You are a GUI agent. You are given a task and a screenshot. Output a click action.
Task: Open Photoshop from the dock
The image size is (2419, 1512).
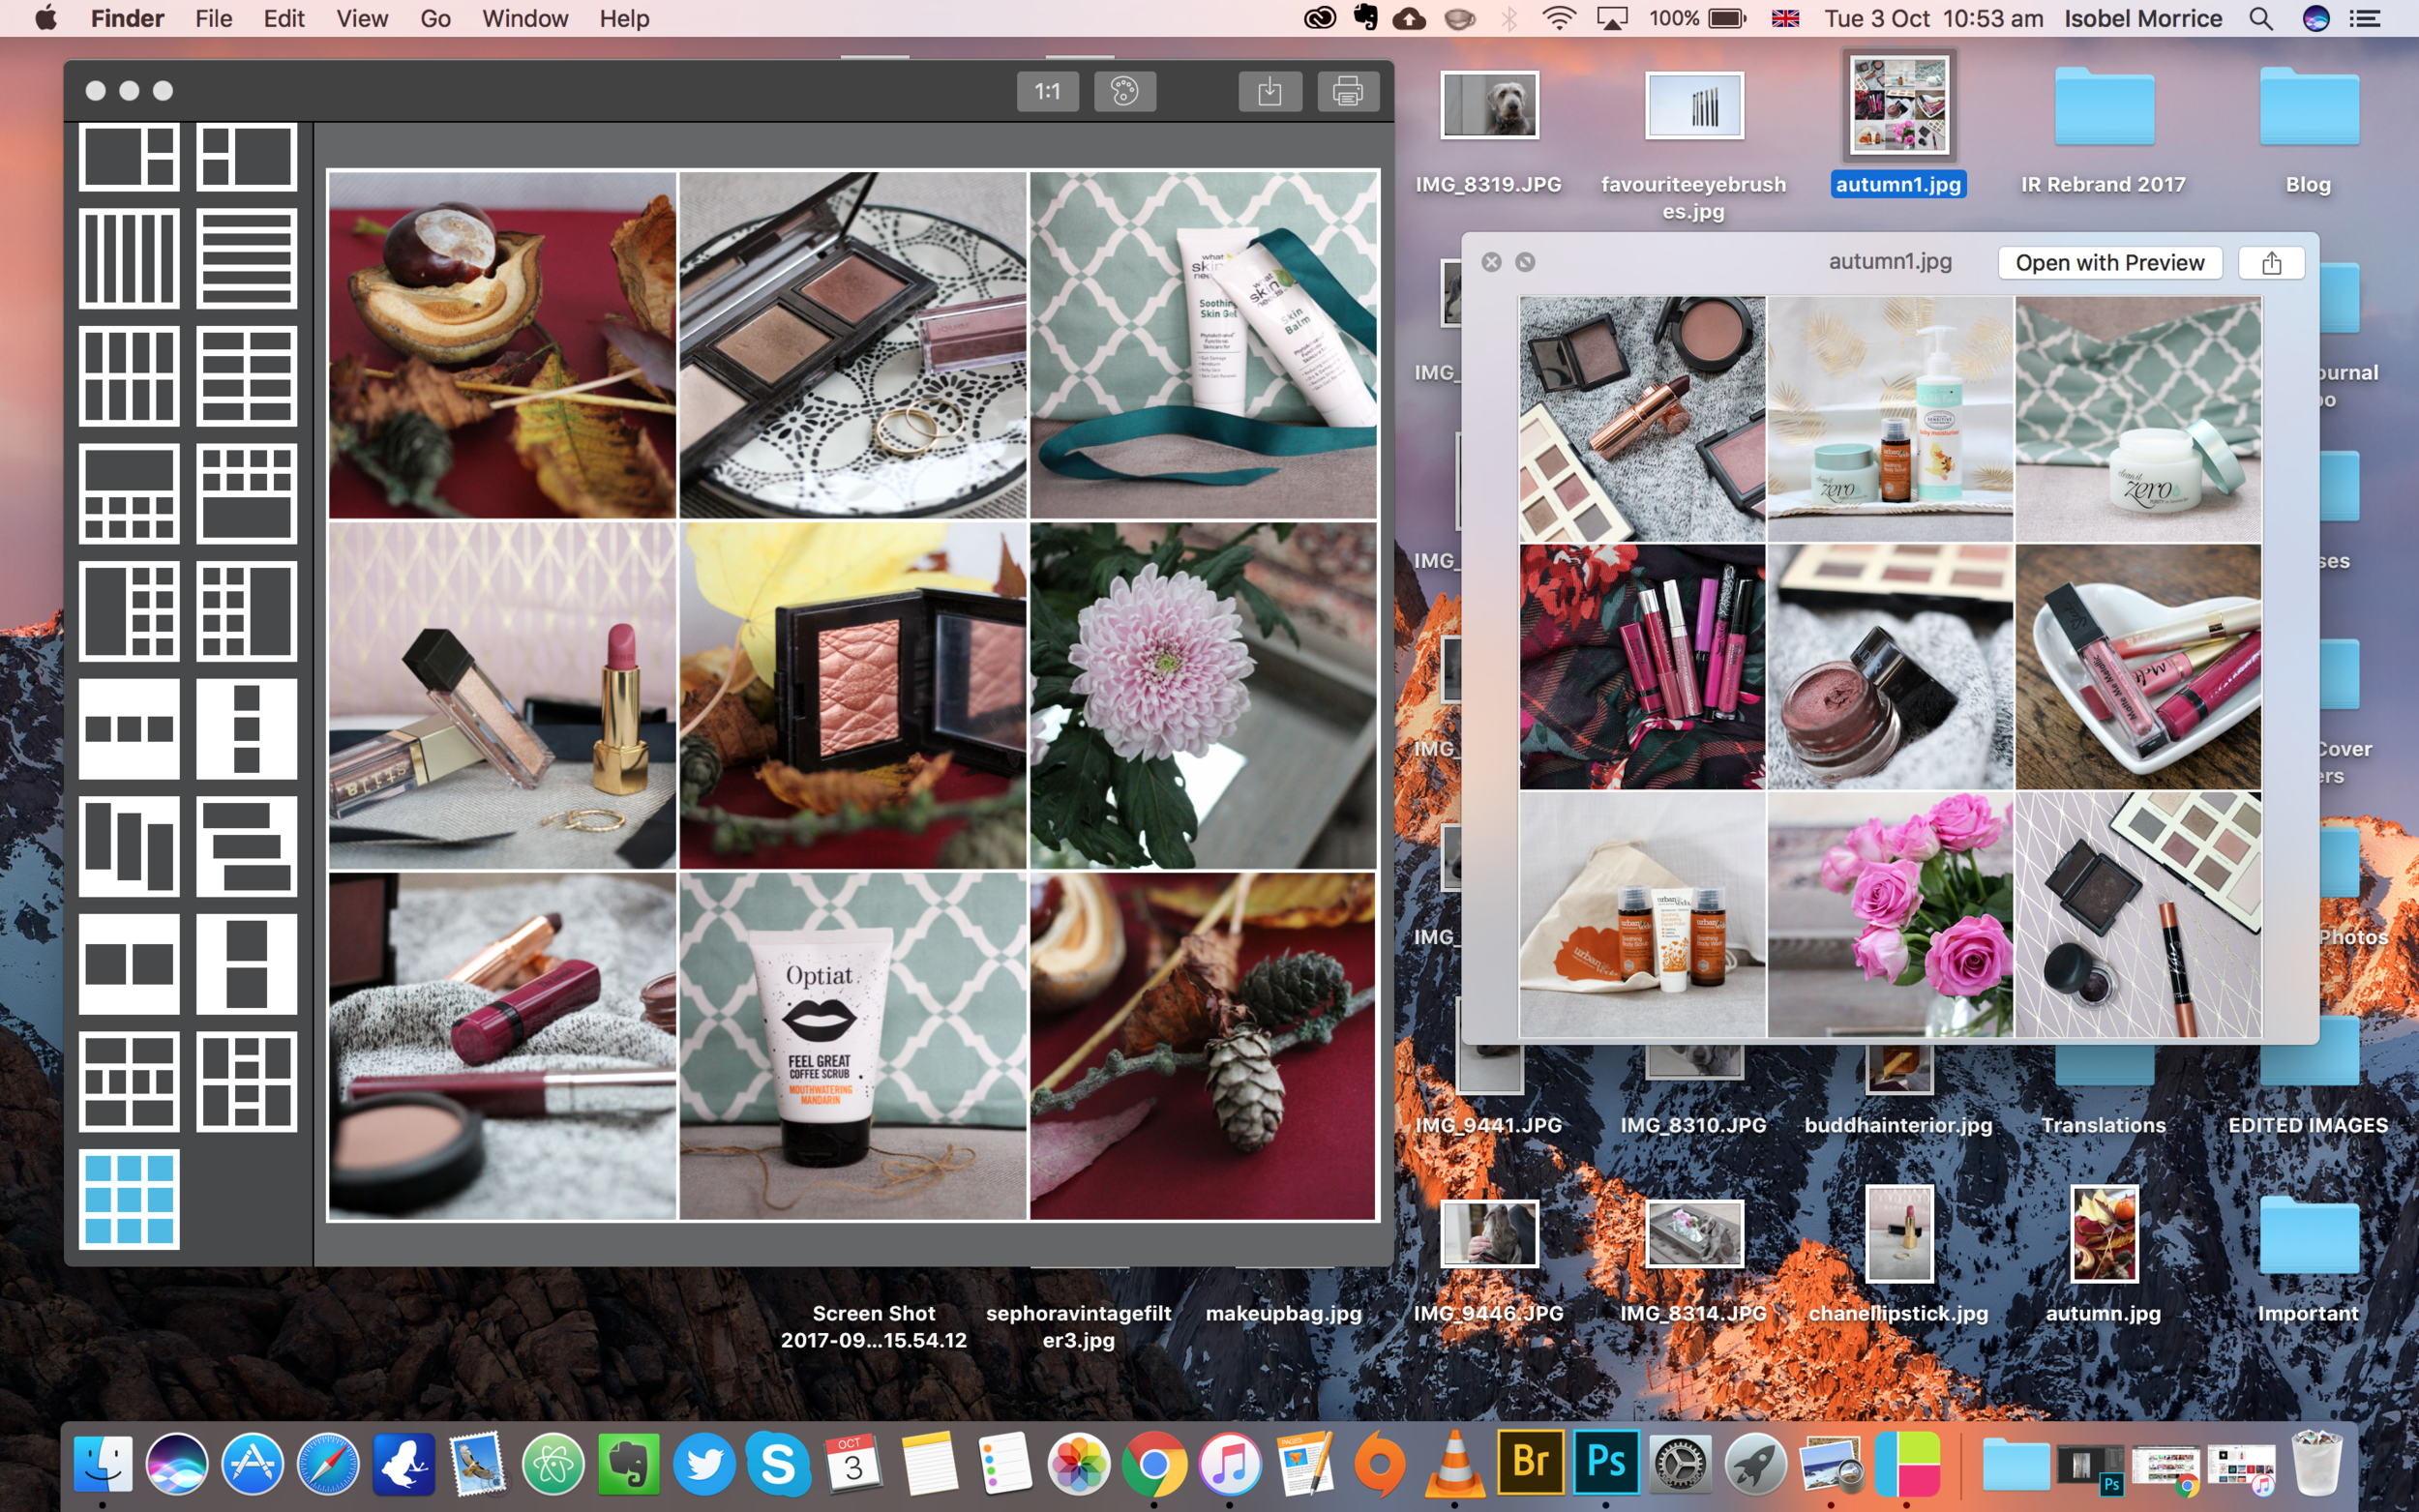point(1606,1462)
